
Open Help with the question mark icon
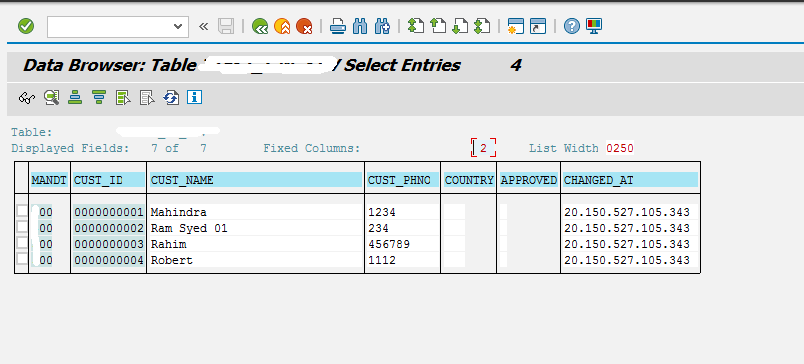tap(572, 26)
